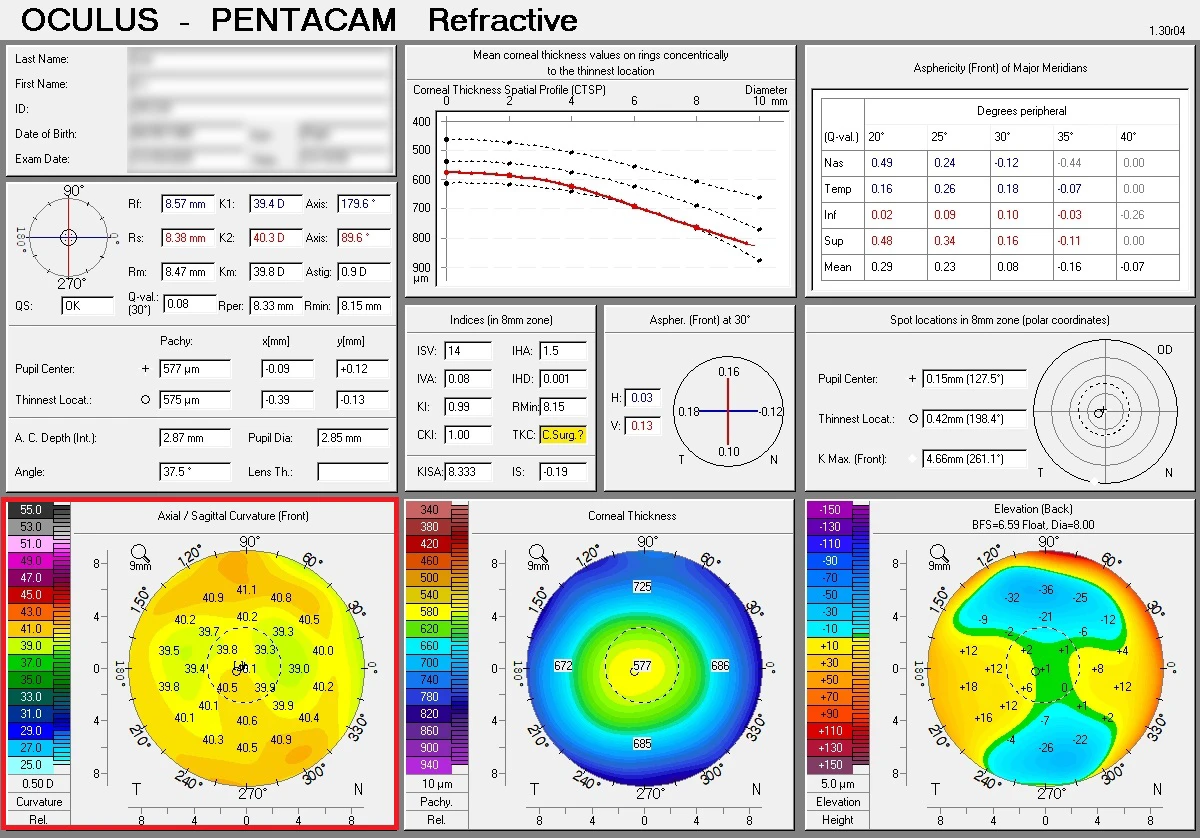Click the 10 µm step label under pachy scale
Image resolution: width=1200 pixels, height=838 pixels.
(x=438, y=783)
